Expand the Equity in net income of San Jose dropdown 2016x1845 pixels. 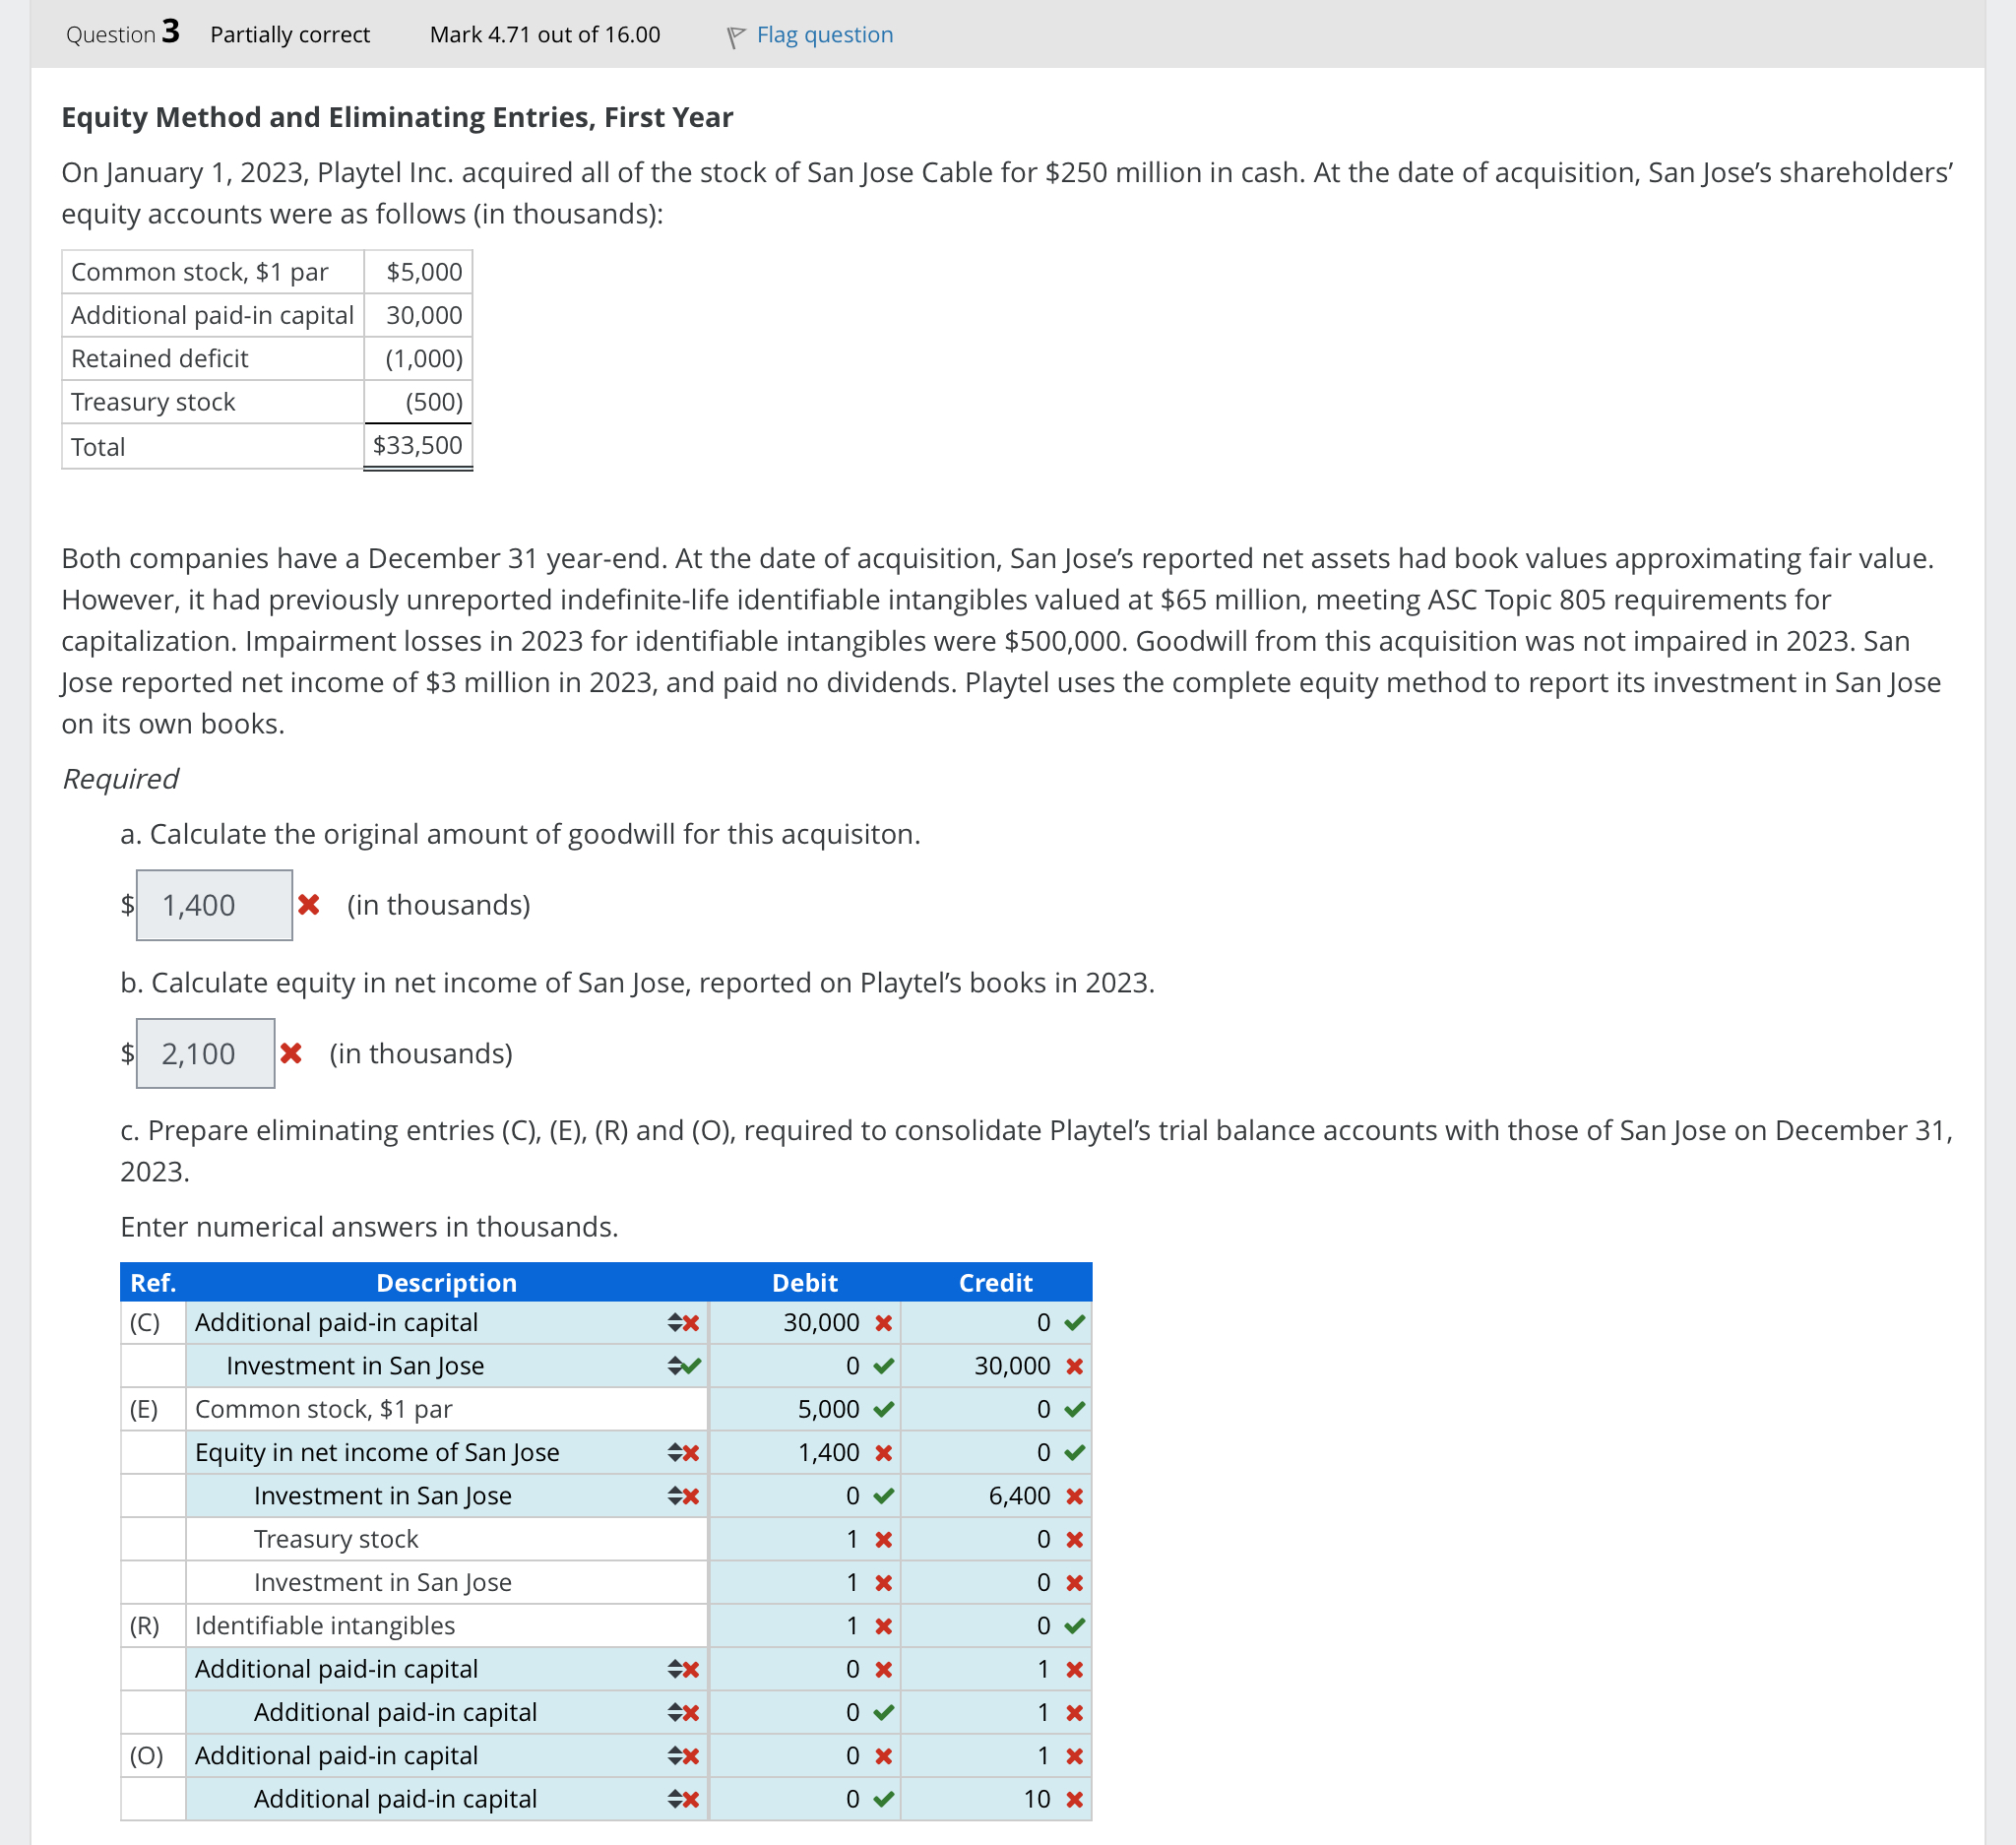[676, 1453]
